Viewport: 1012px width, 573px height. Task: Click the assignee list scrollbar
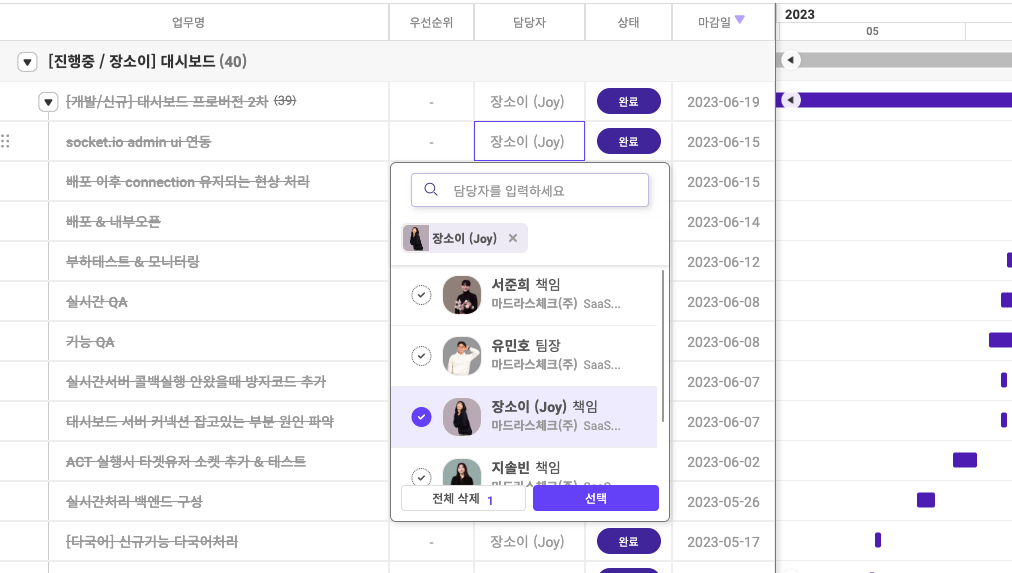pos(663,346)
